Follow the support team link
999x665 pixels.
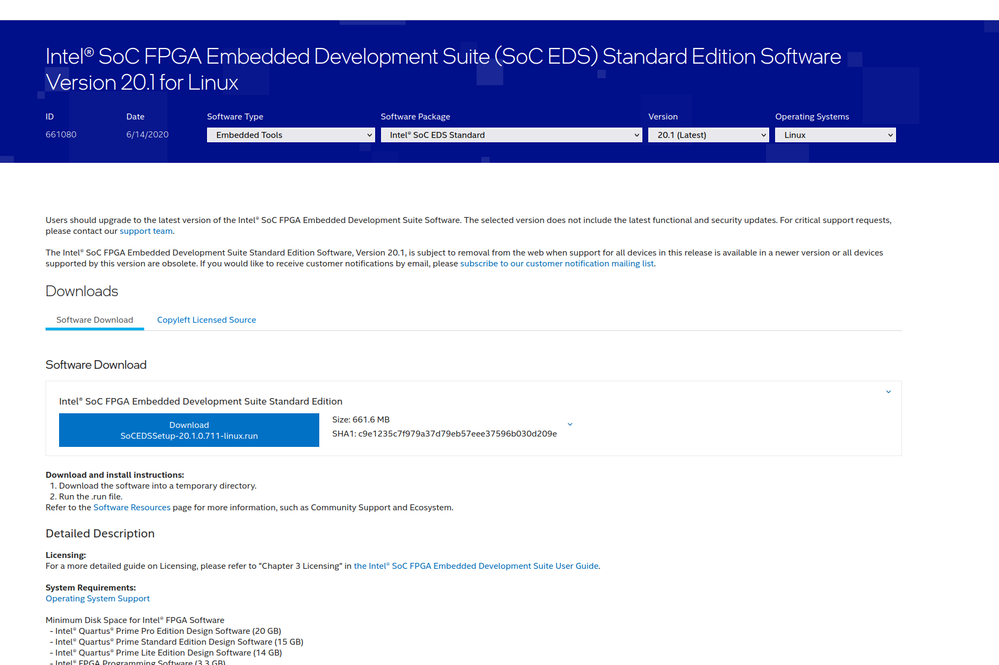click(x=146, y=231)
